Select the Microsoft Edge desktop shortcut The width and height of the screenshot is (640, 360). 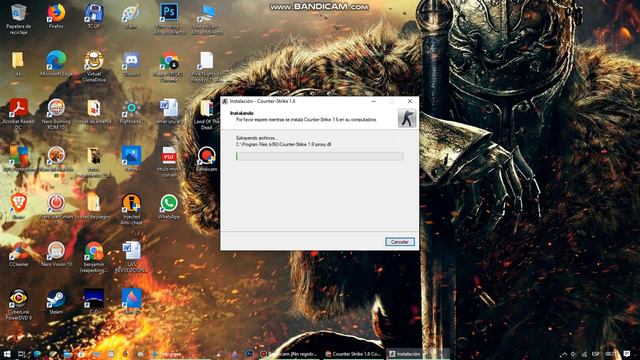(56, 64)
